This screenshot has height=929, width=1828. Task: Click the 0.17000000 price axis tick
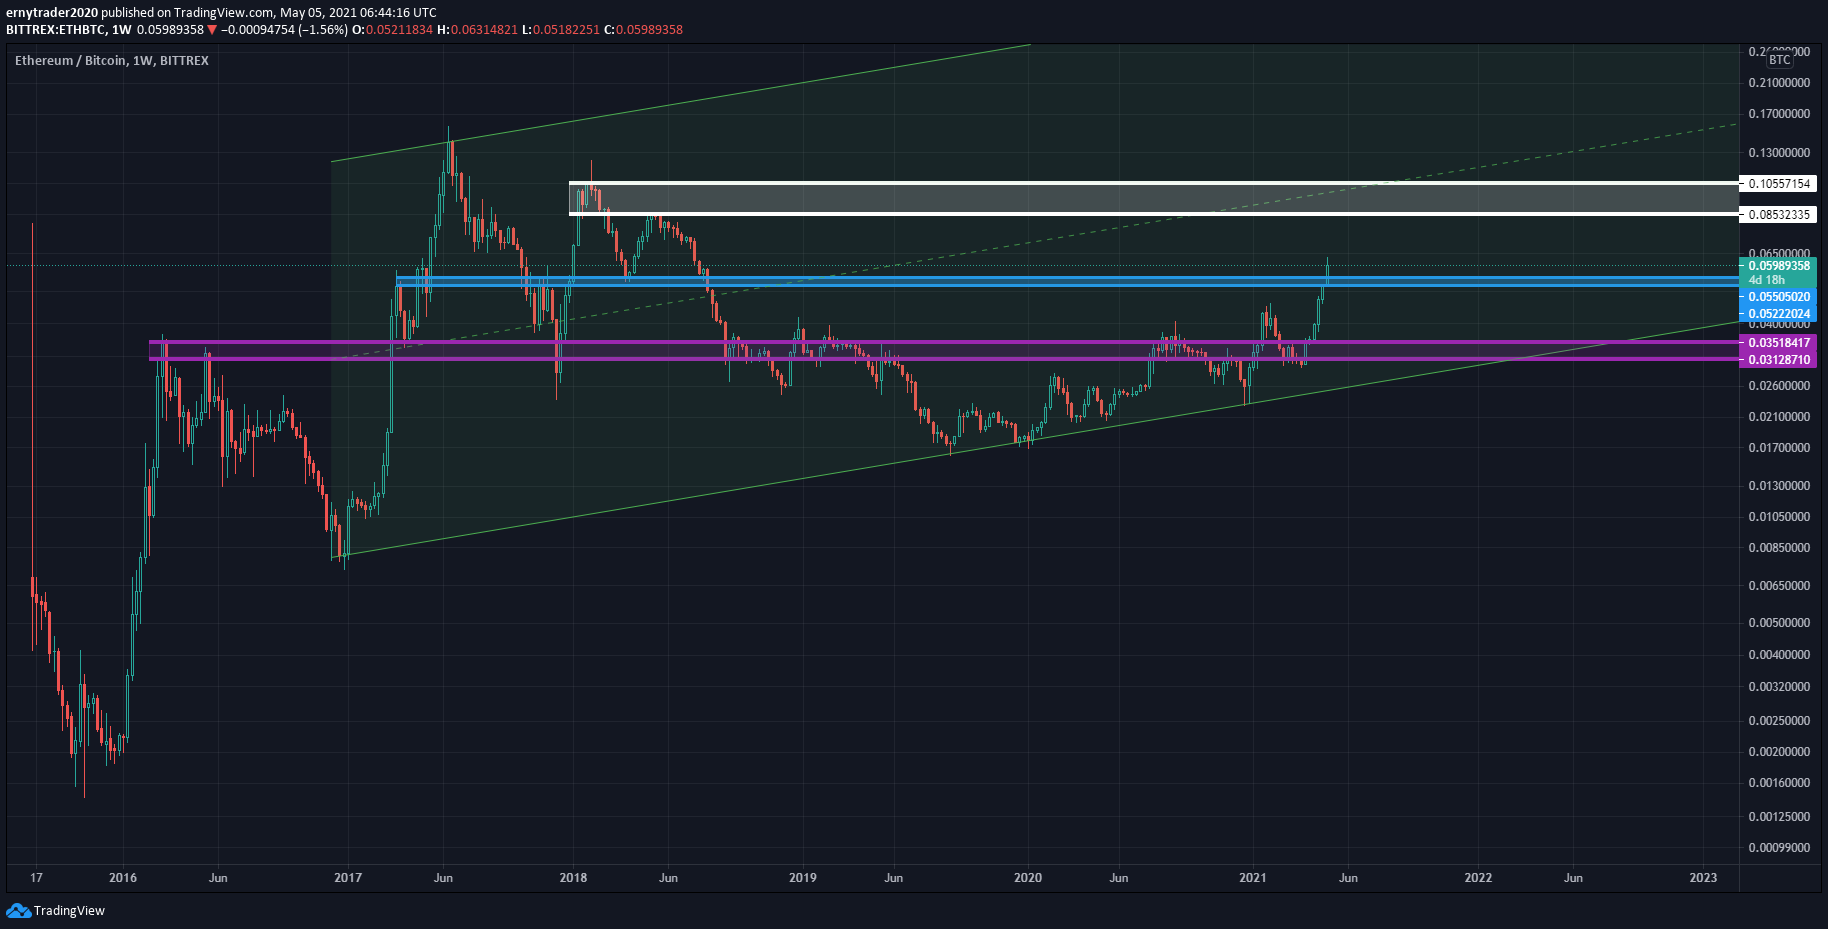(x=1779, y=114)
